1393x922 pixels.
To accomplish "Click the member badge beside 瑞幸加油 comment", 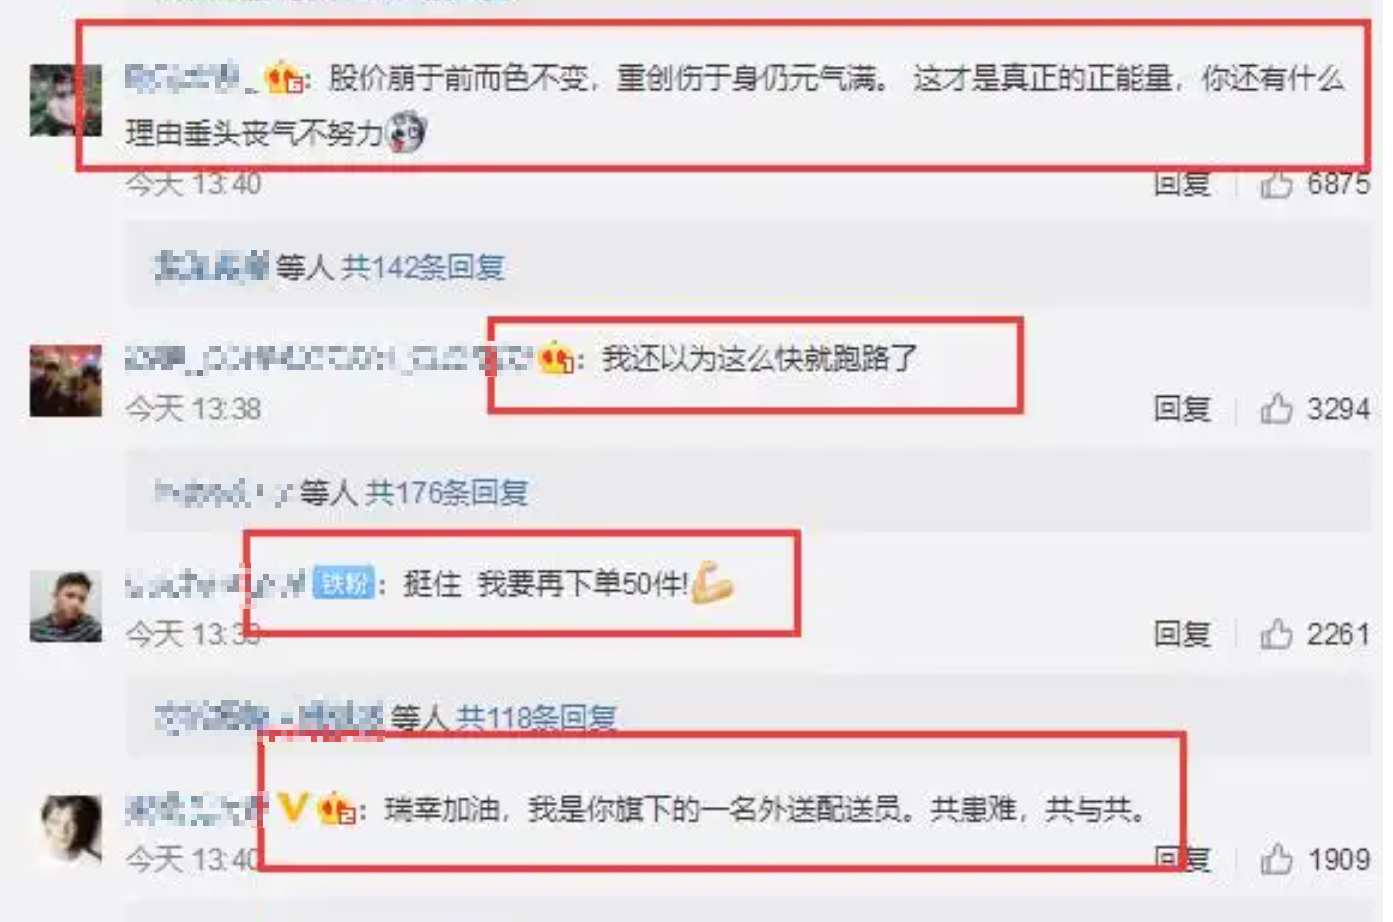I will pos(336,808).
